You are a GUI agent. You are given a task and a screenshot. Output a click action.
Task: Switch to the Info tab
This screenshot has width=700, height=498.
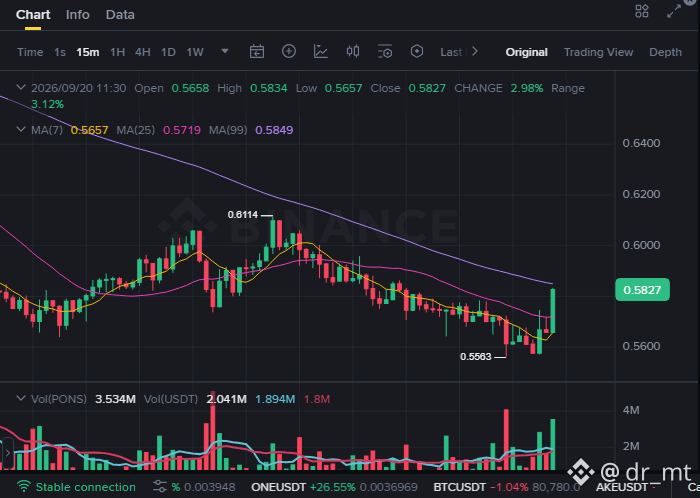[78, 15]
